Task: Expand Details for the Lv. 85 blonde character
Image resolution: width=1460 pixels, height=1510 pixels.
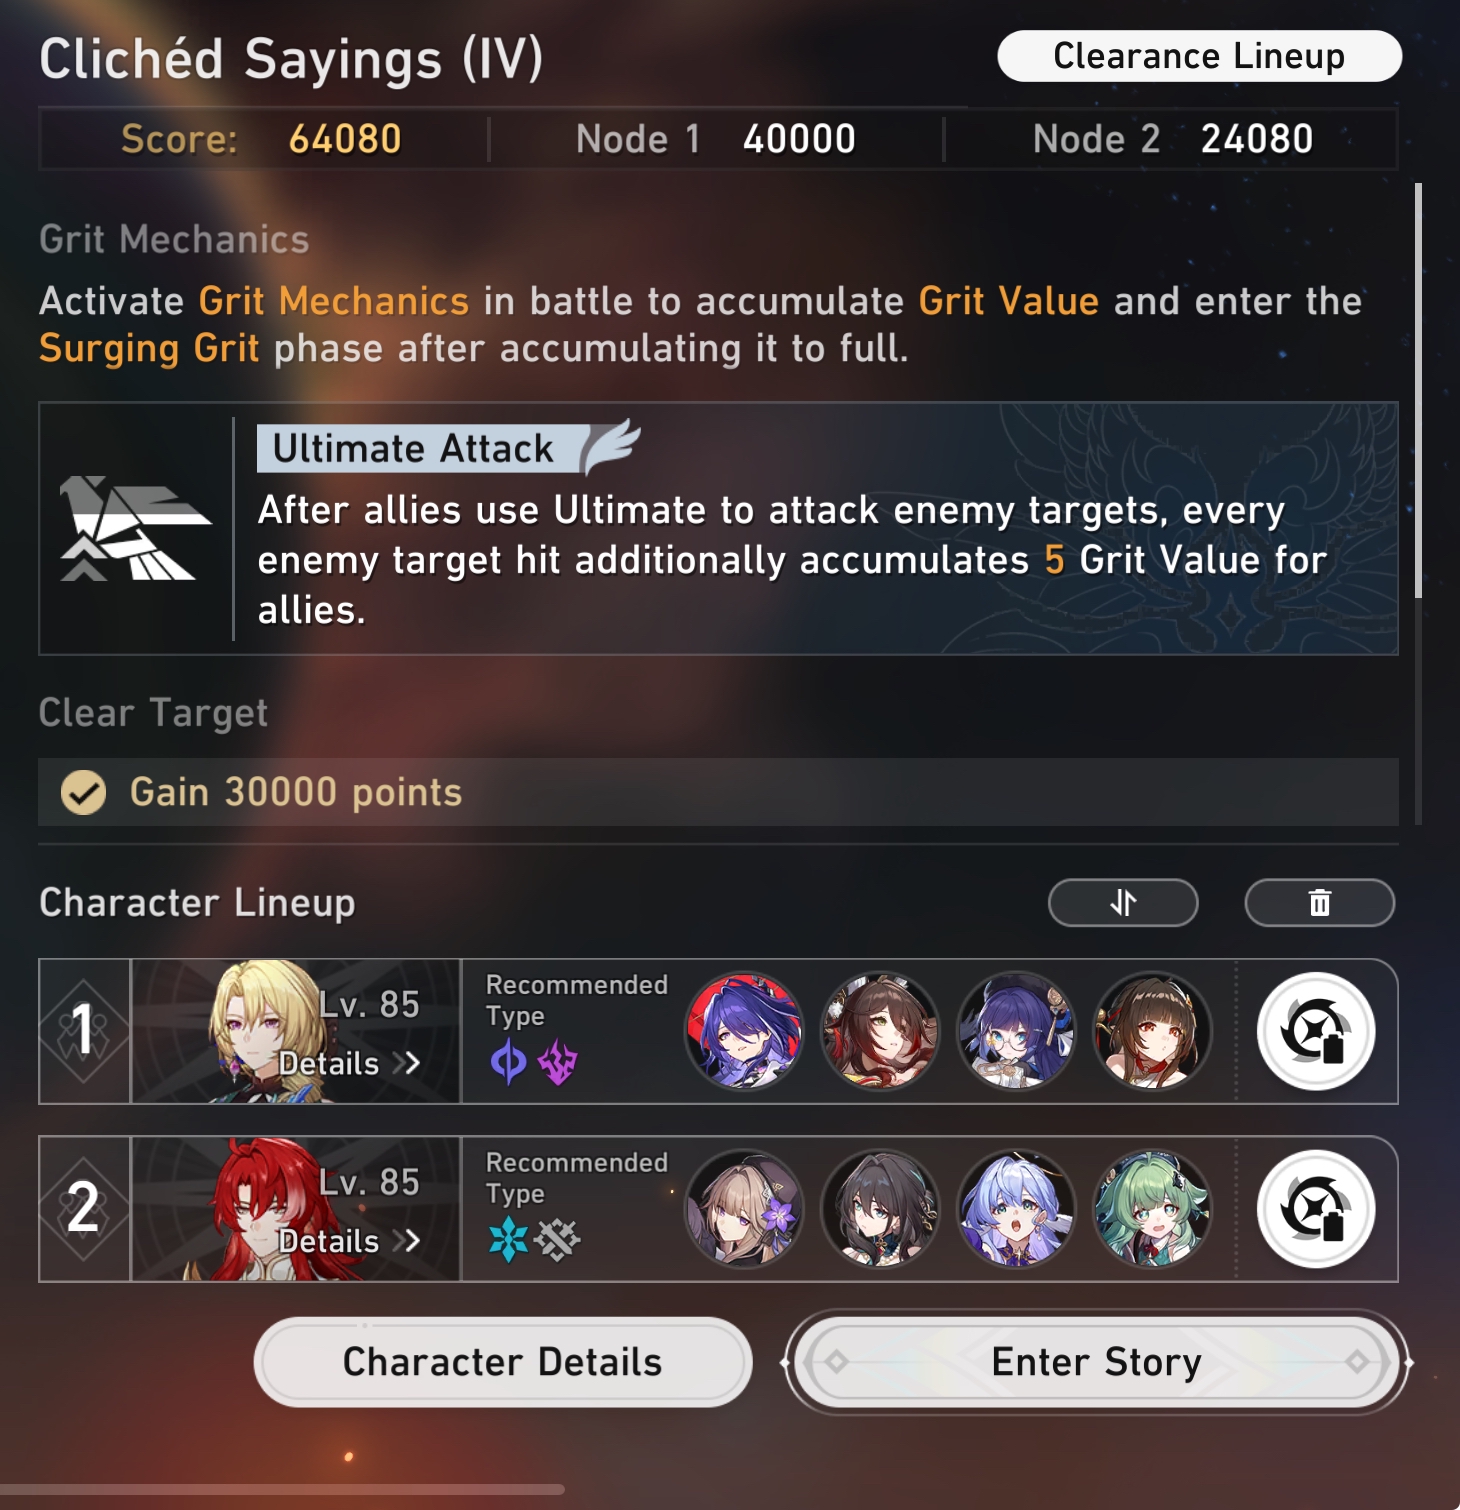Action: click(x=349, y=1063)
